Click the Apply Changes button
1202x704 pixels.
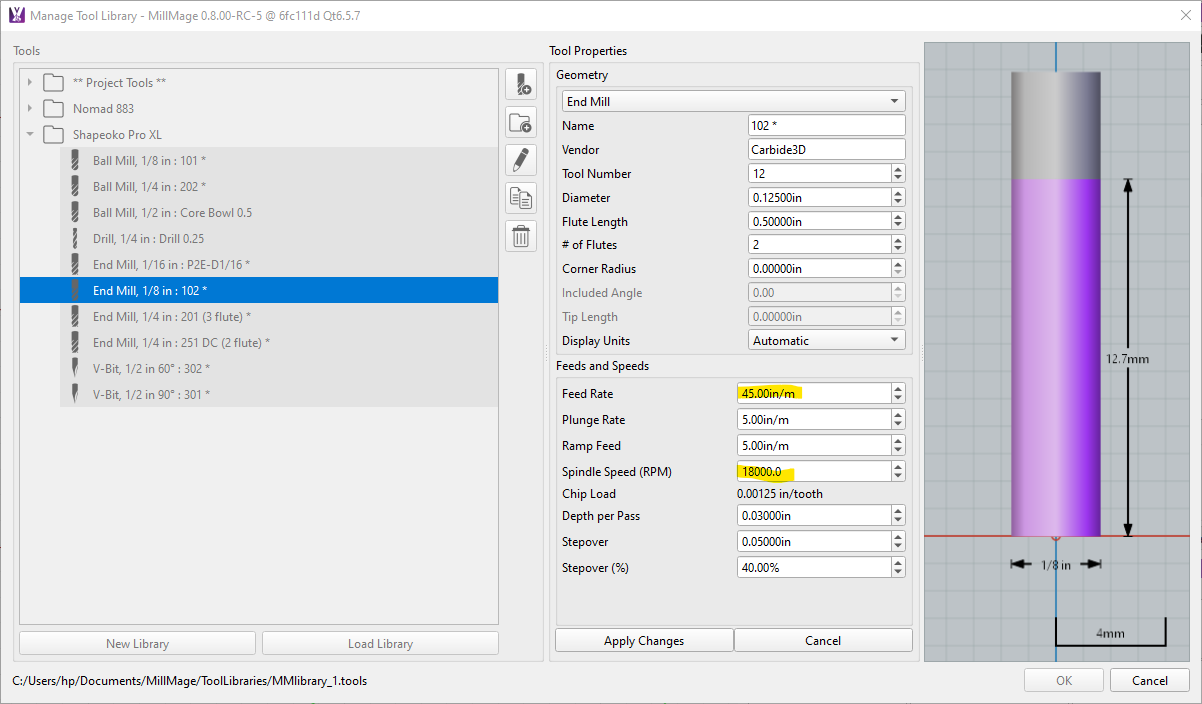click(x=643, y=639)
